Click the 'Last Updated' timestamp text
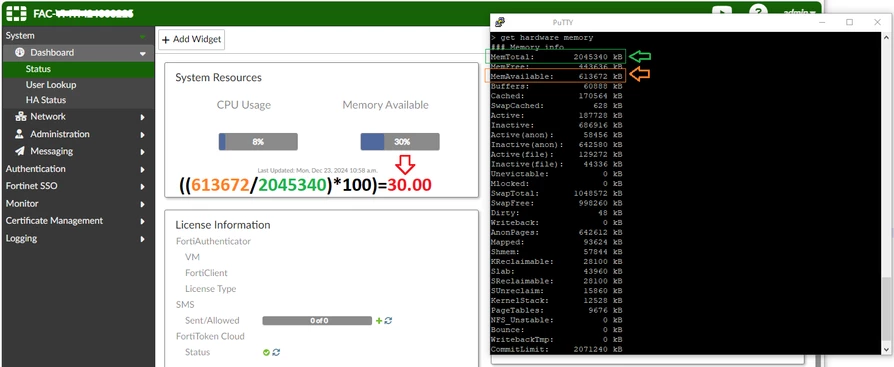Screen dimensions: 894x367 [x=318, y=170]
